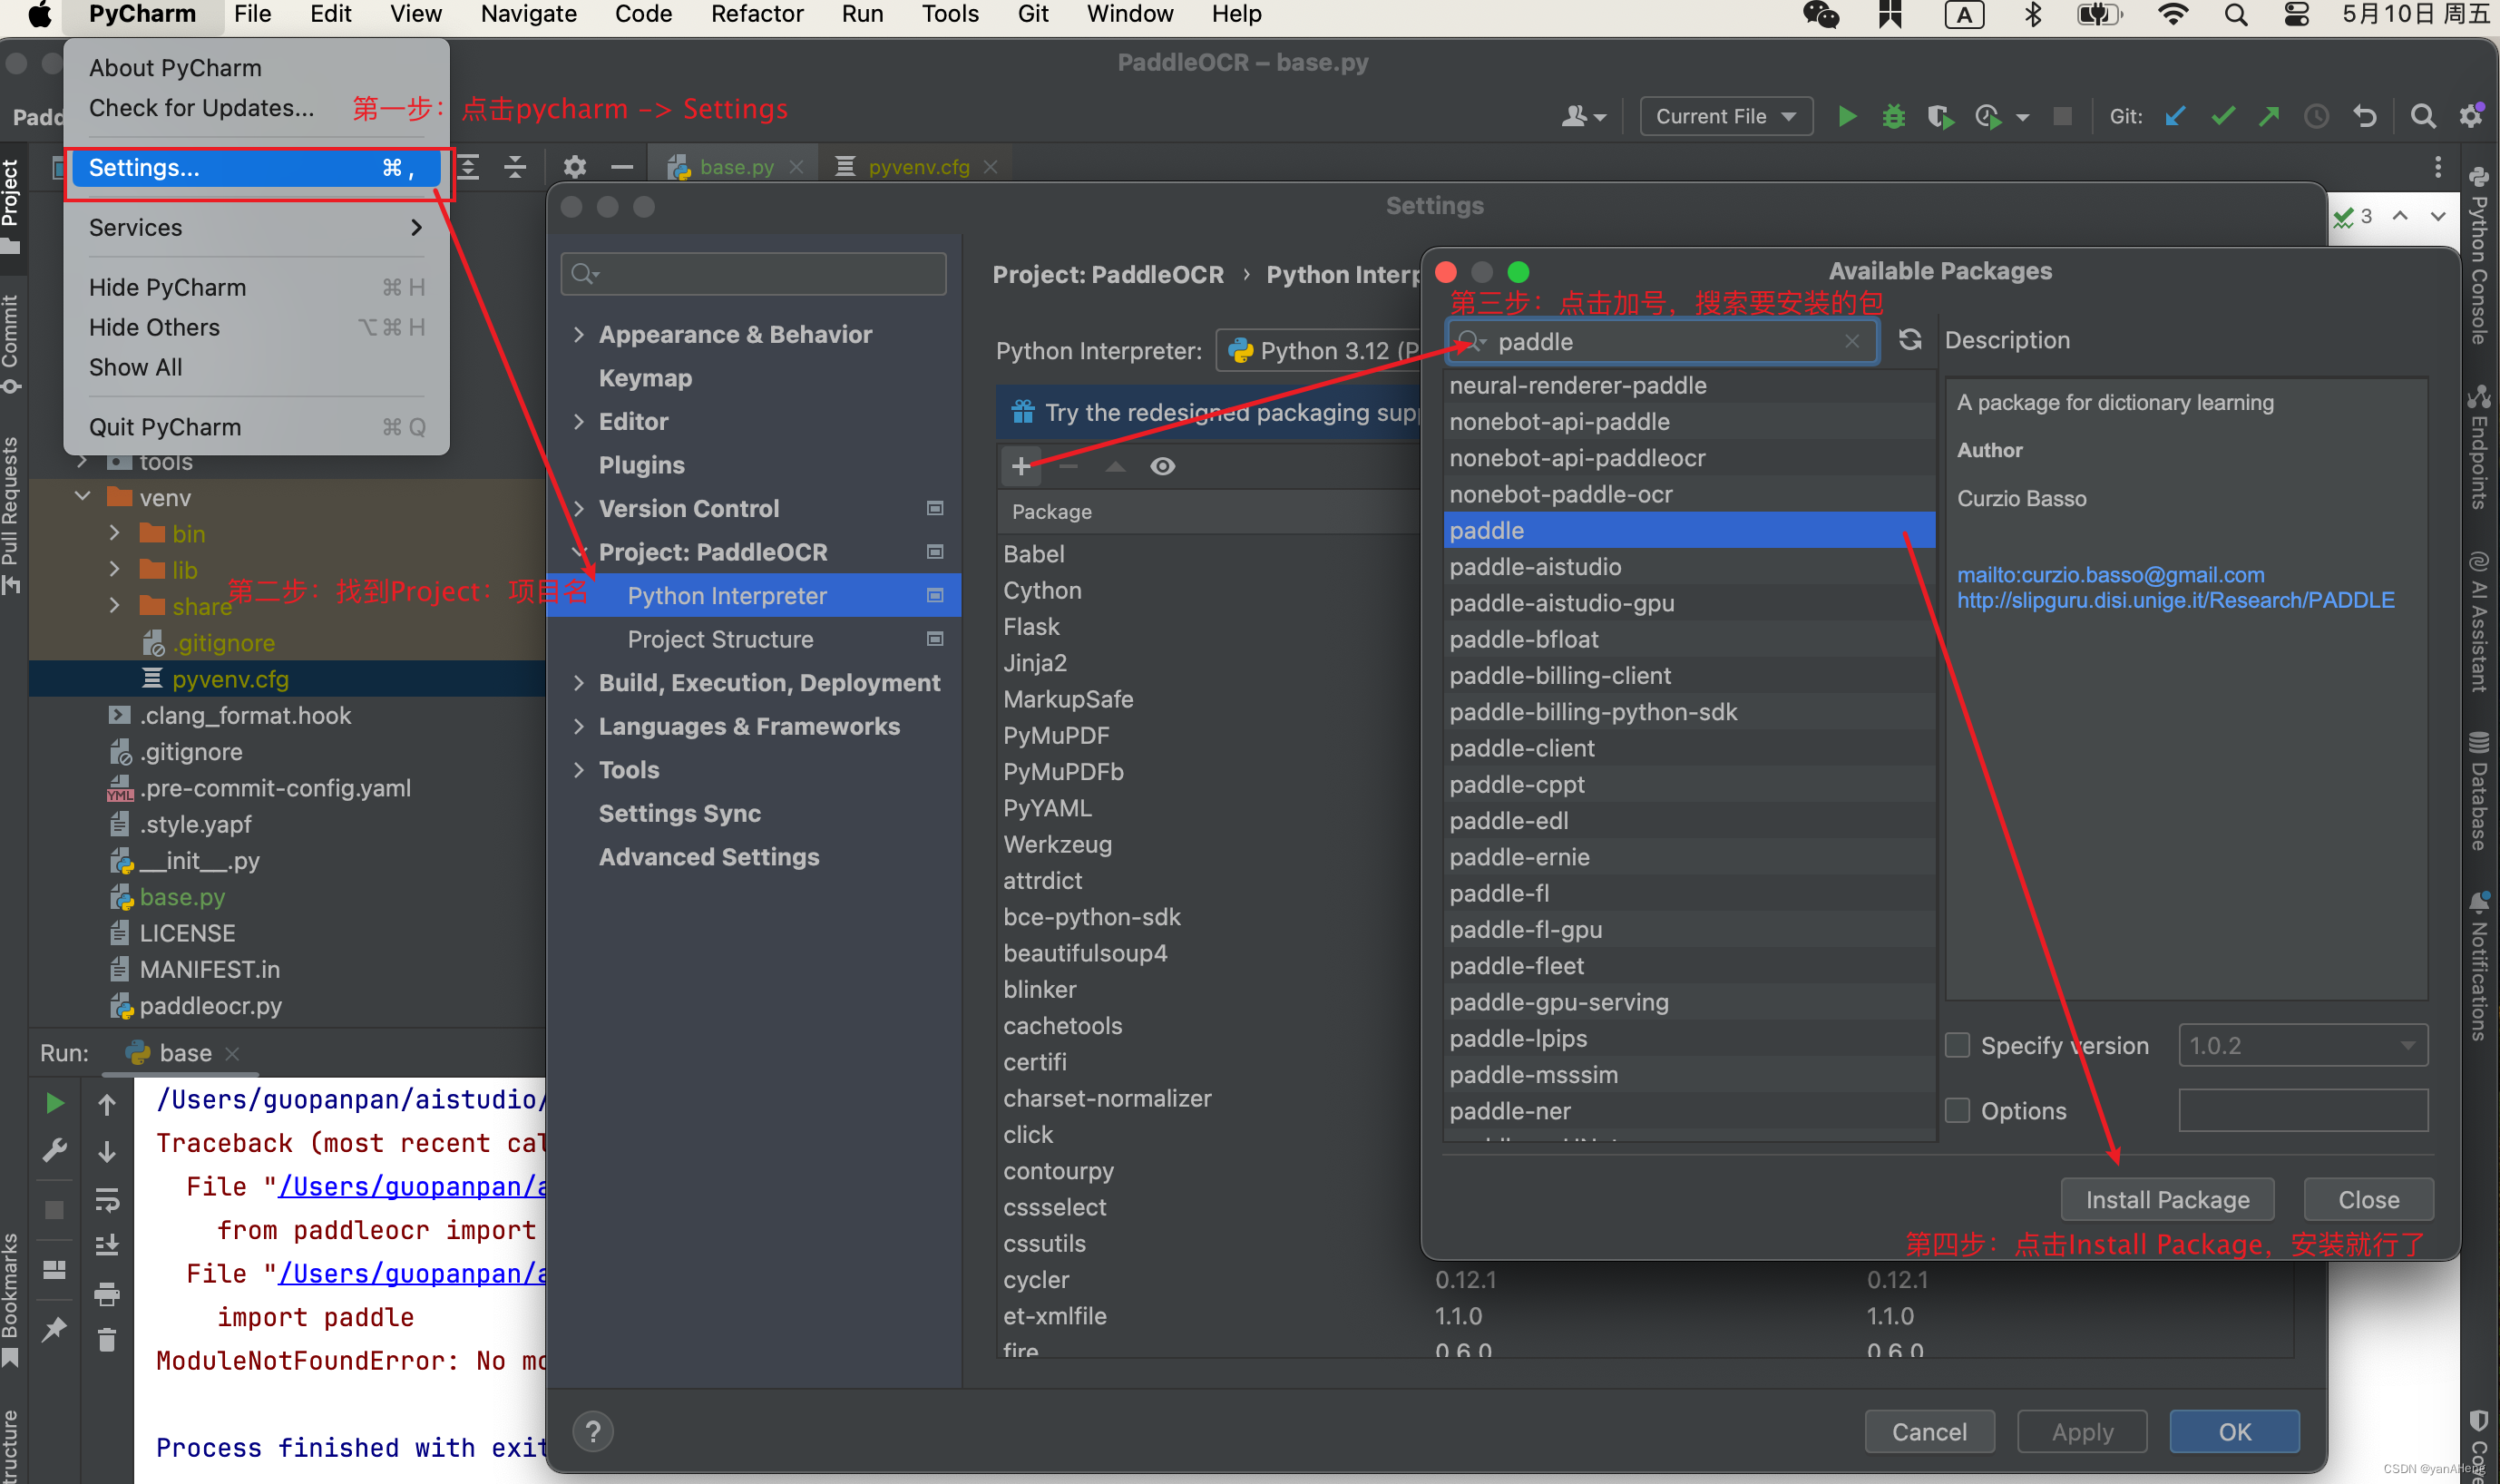
Task: Click the Settings search field
Action: [753, 273]
